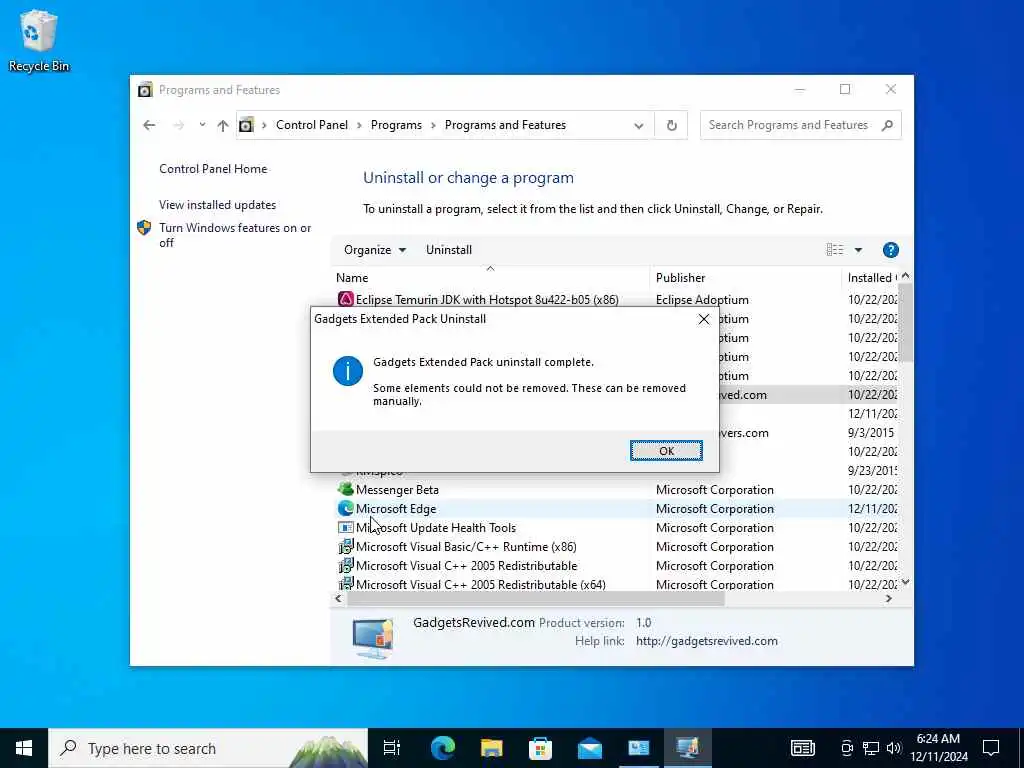This screenshot has width=1024, height=768.
Task: Click the volume icon in system tray
Action: click(x=894, y=748)
